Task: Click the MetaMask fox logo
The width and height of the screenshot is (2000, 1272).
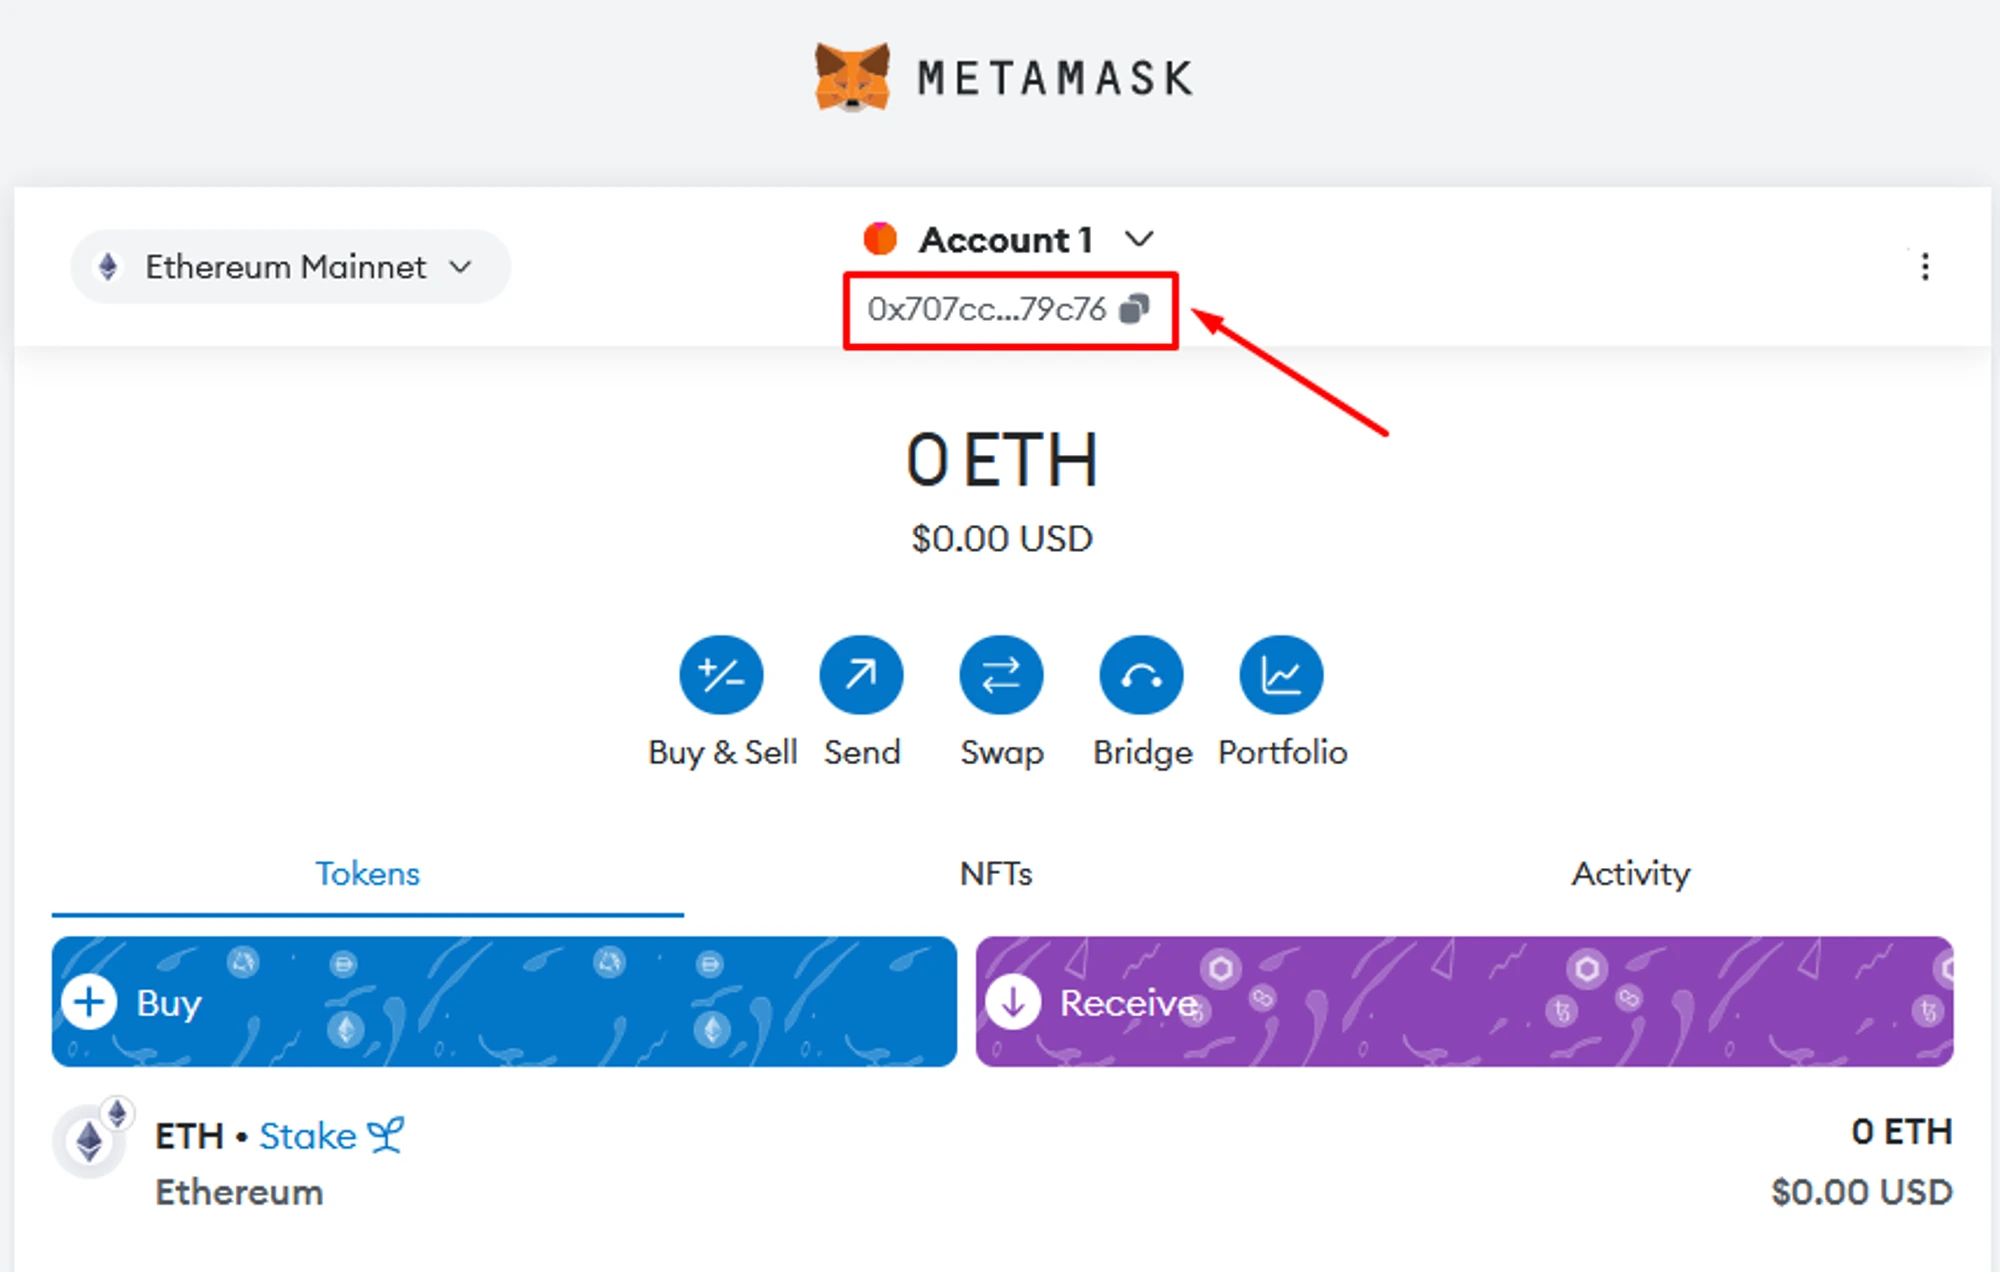Action: [x=852, y=77]
